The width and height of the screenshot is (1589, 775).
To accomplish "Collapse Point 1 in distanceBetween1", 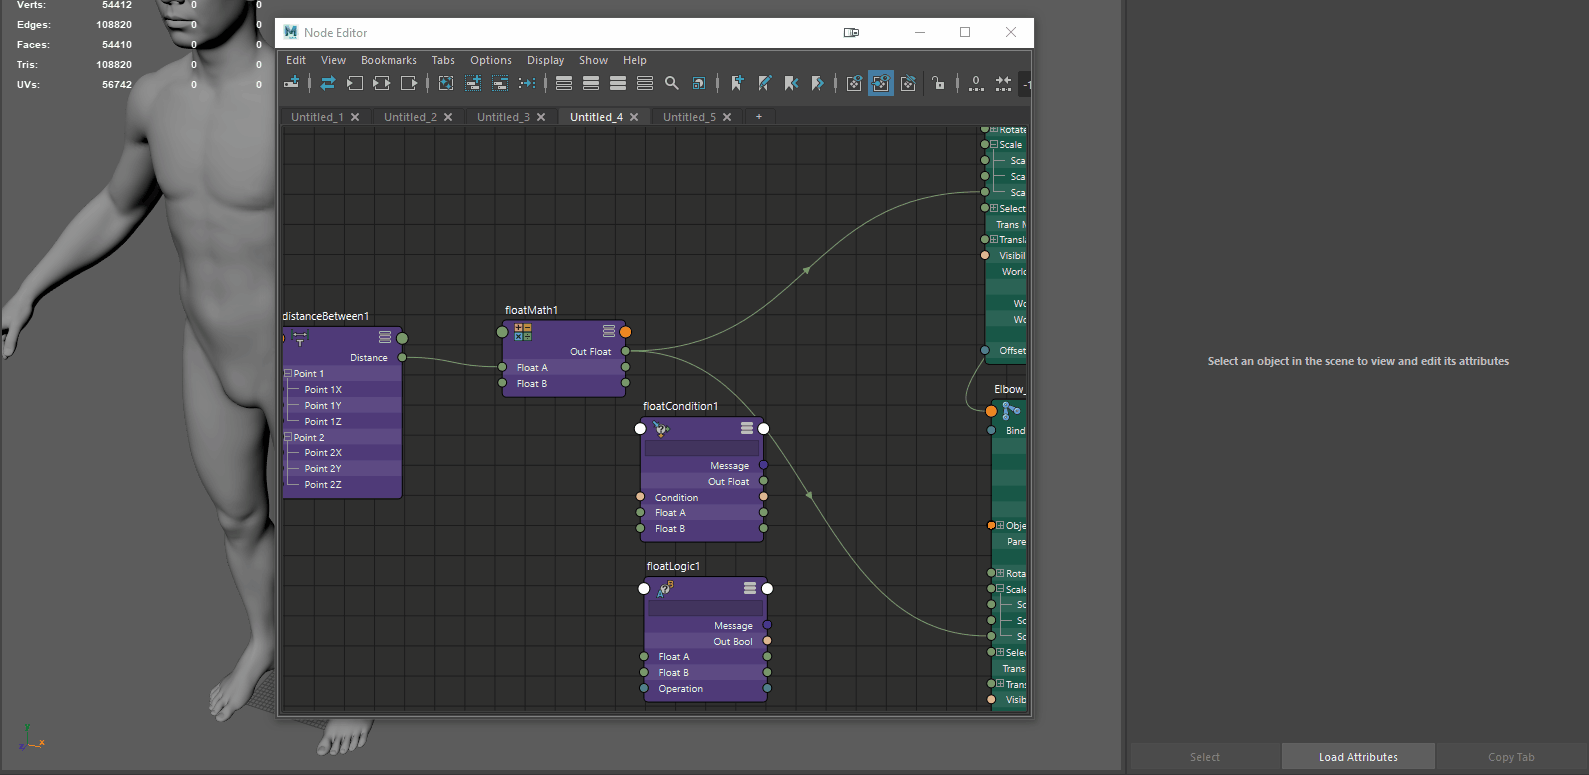I will tap(288, 373).
